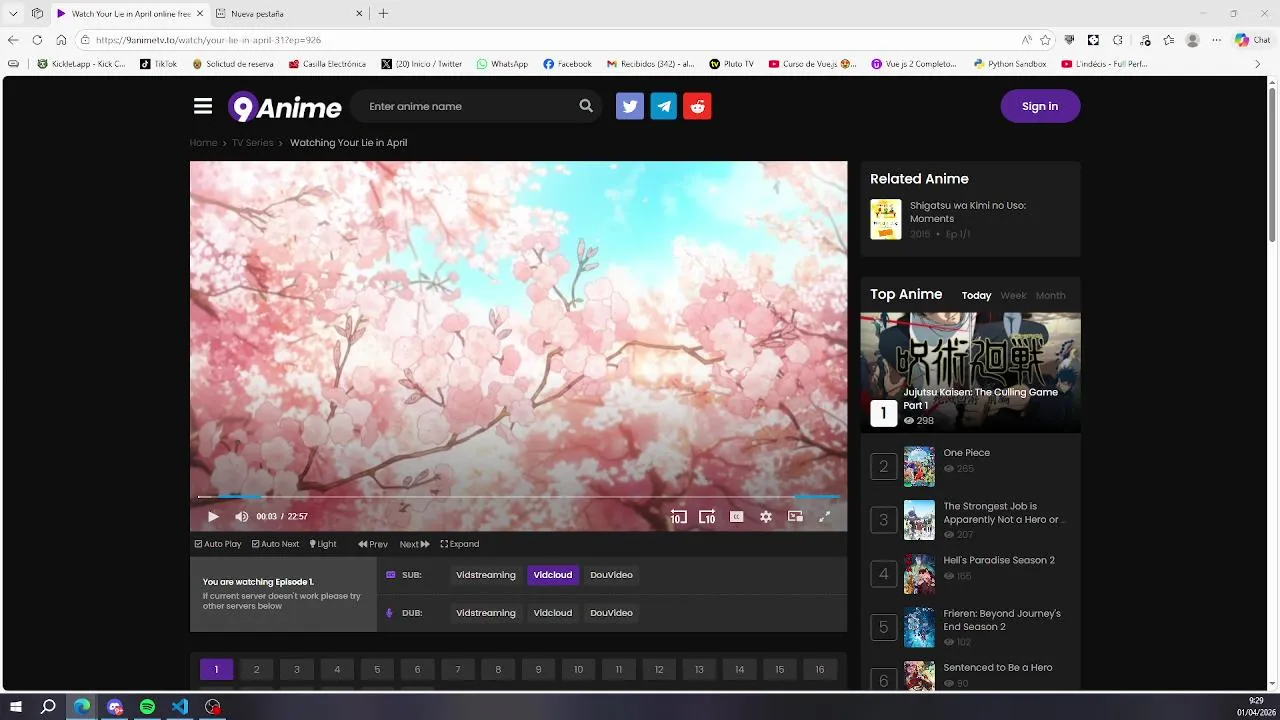The image size is (1280, 720).
Task: Open Spotify from the taskbar
Action: click(147, 707)
